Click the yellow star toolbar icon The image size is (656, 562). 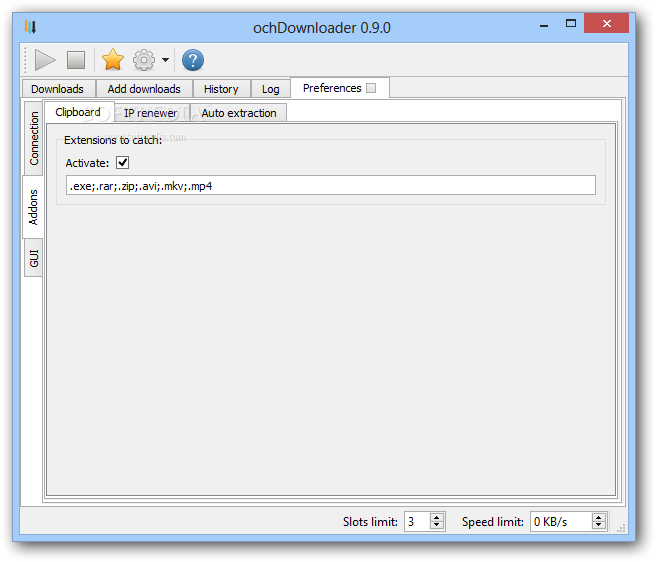(113, 60)
